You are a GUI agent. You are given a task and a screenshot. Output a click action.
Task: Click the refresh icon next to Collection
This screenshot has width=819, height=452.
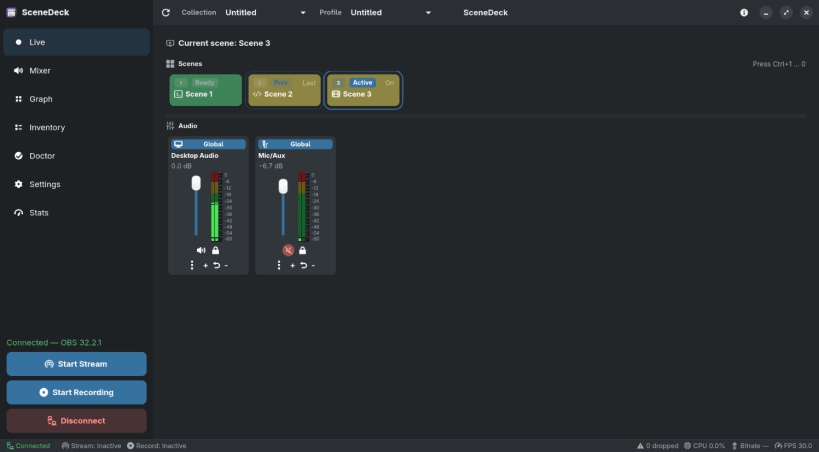tap(166, 13)
